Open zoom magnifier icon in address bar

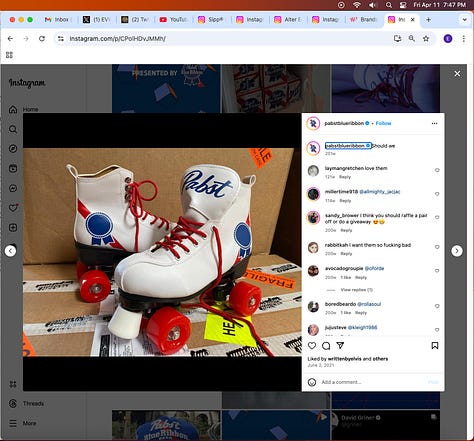[x=412, y=39]
